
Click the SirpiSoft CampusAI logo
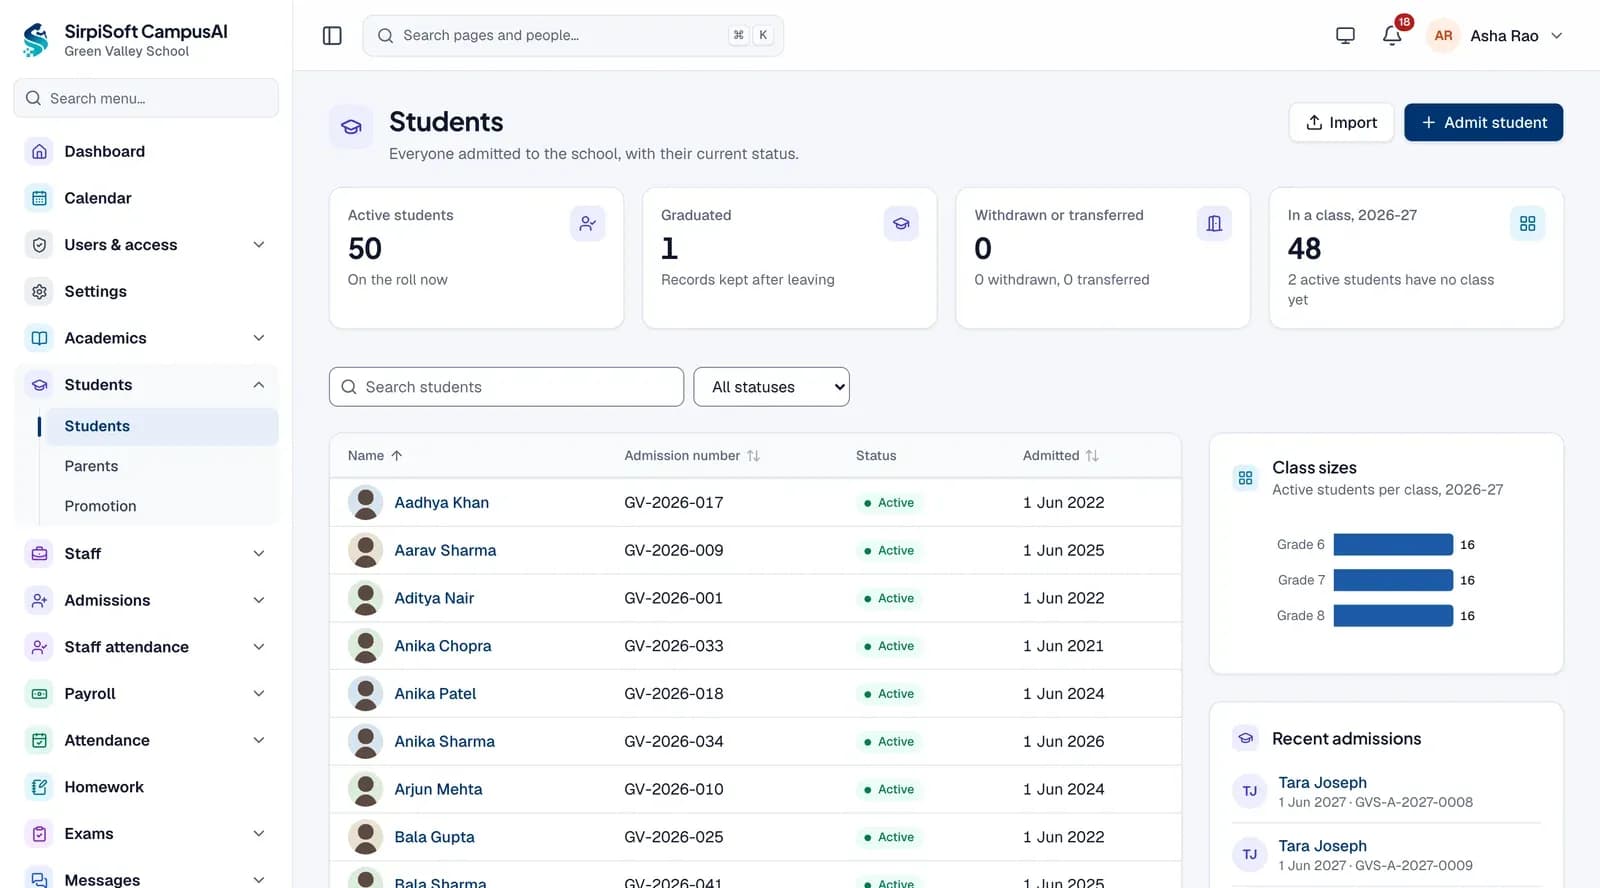[x=36, y=40]
